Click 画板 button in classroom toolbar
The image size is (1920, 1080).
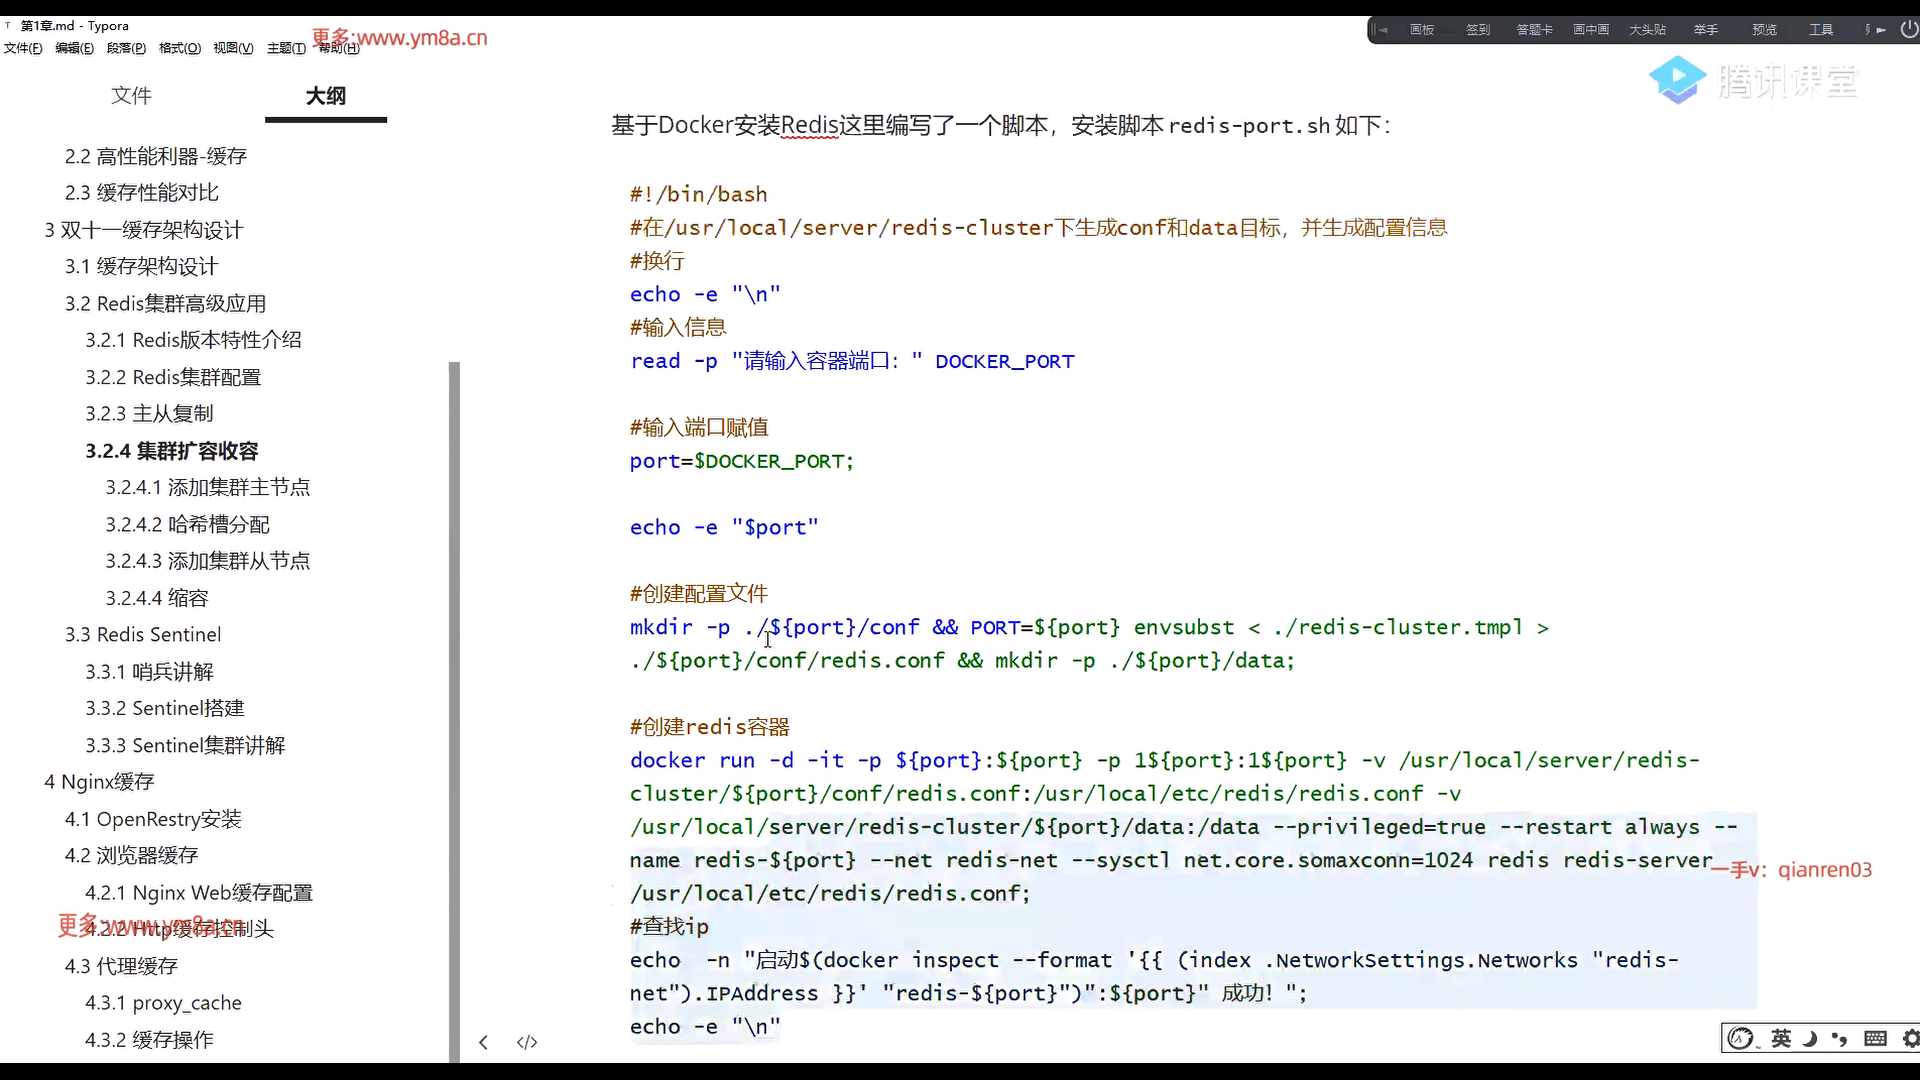1422,30
